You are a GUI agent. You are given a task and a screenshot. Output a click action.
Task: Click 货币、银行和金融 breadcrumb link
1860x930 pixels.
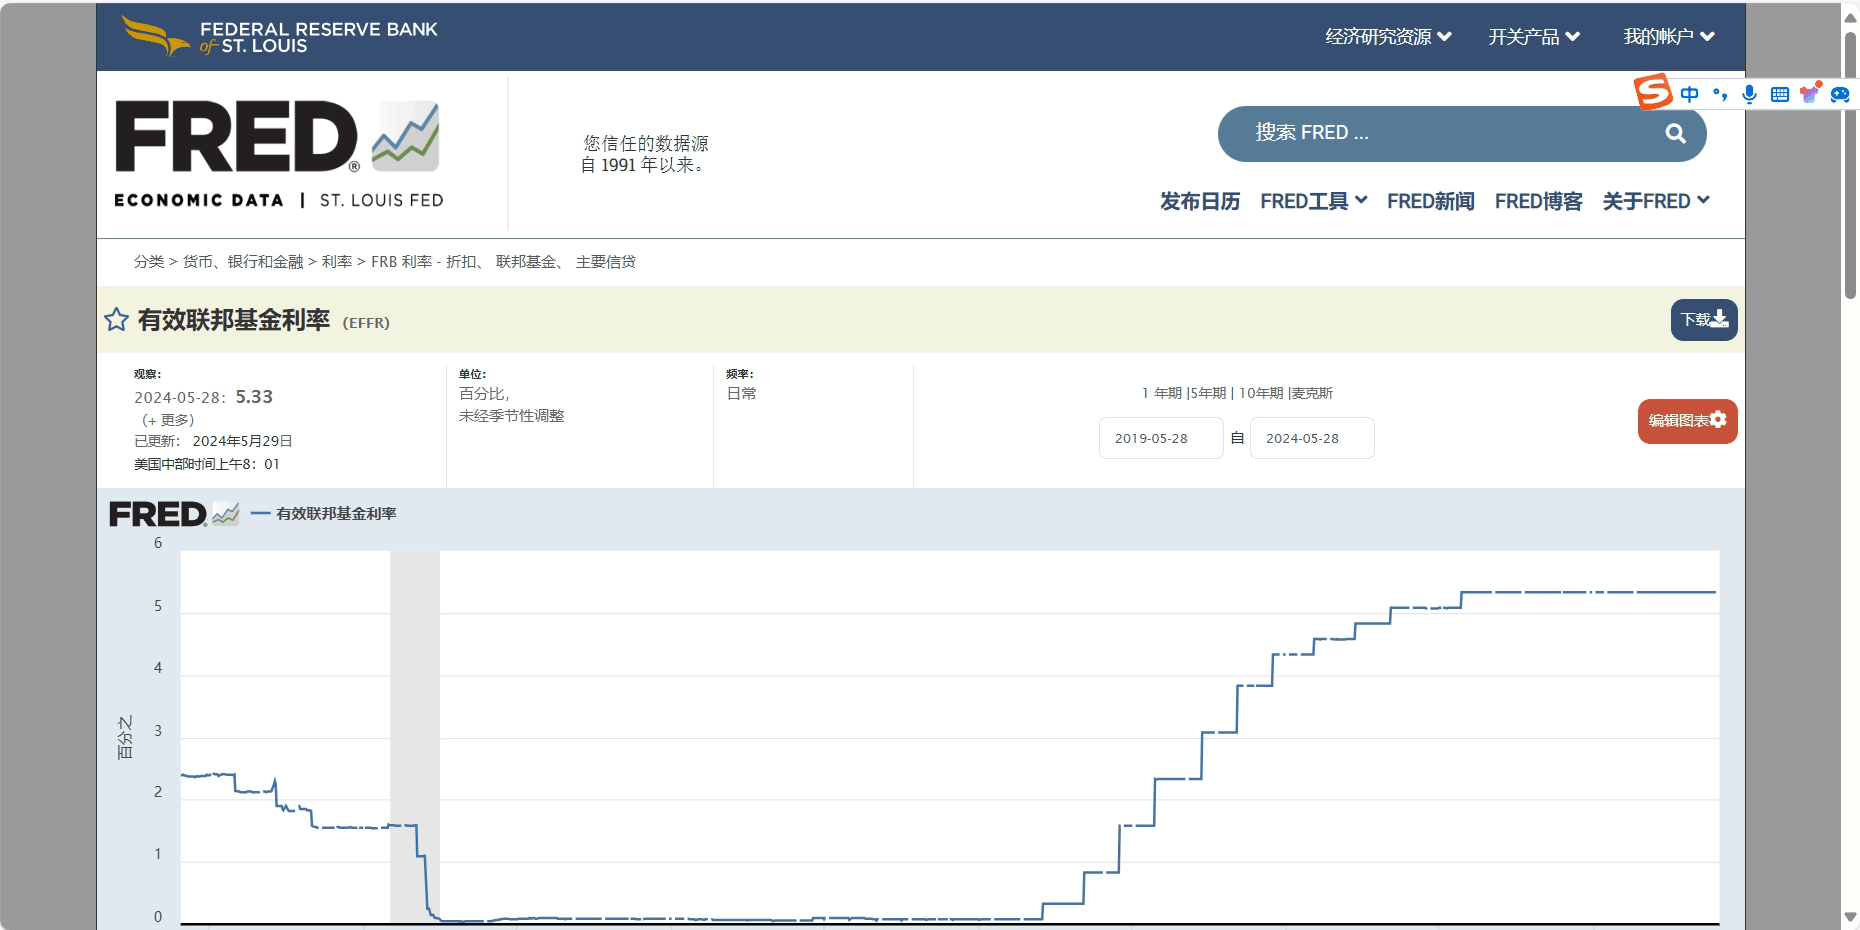pos(243,262)
